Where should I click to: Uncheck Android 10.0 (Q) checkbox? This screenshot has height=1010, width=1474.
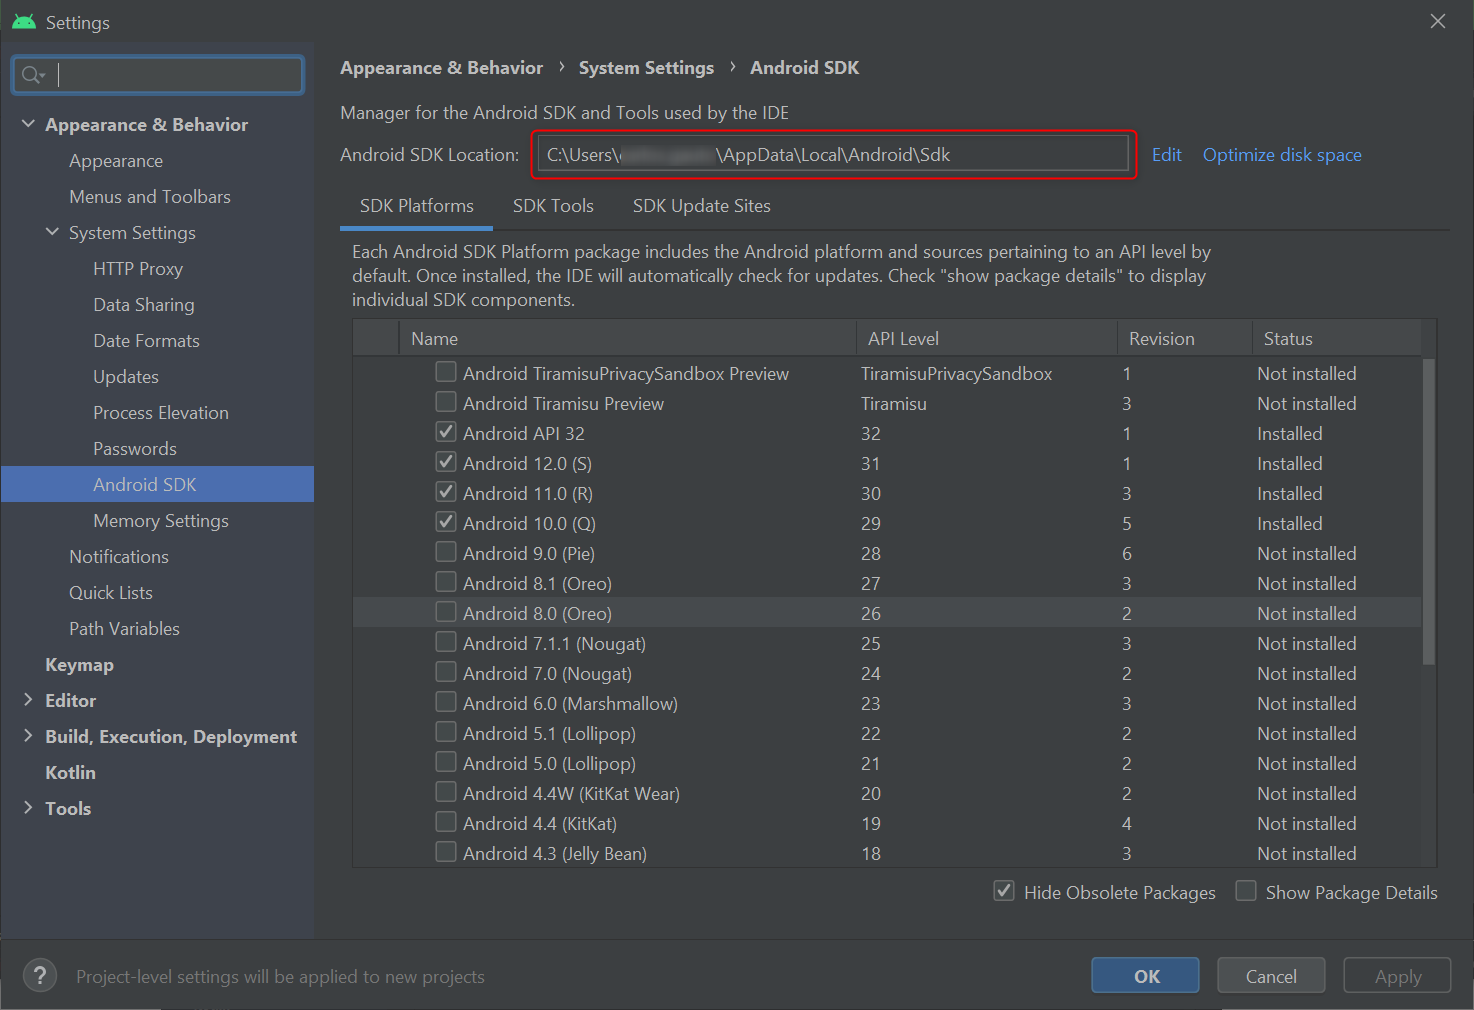[446, 522]
